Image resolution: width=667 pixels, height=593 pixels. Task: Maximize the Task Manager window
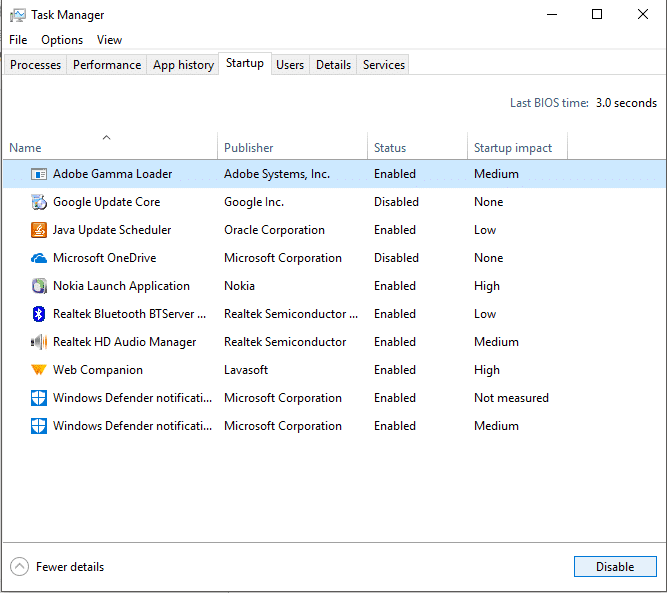pos(597,14)
